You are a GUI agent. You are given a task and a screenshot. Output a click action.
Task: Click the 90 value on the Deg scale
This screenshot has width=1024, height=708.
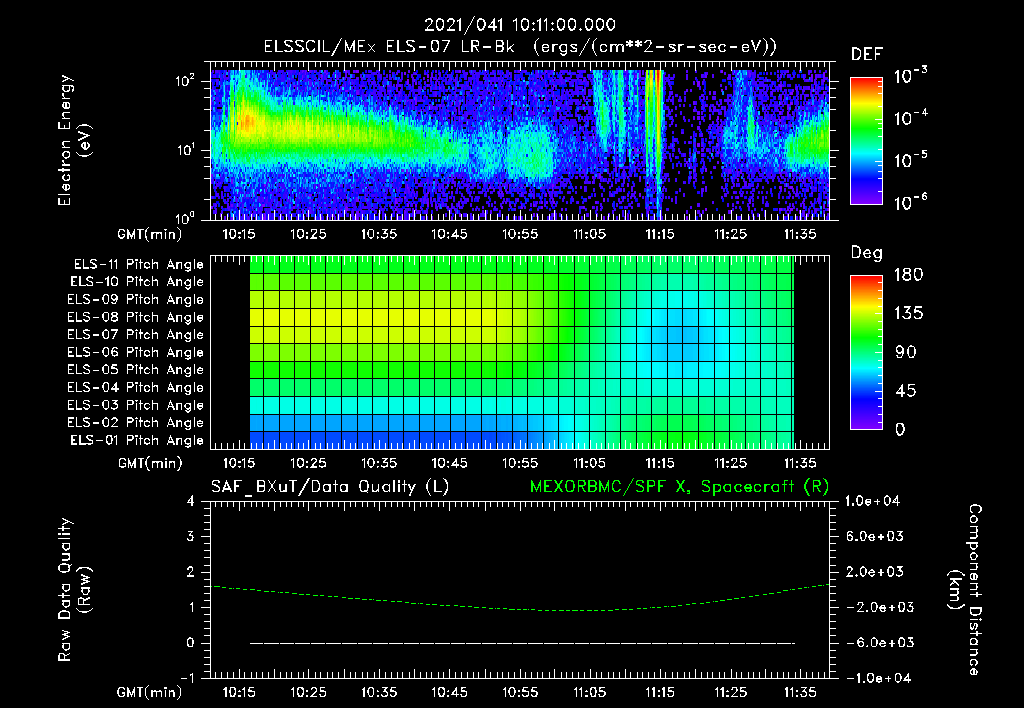point(906,353)
